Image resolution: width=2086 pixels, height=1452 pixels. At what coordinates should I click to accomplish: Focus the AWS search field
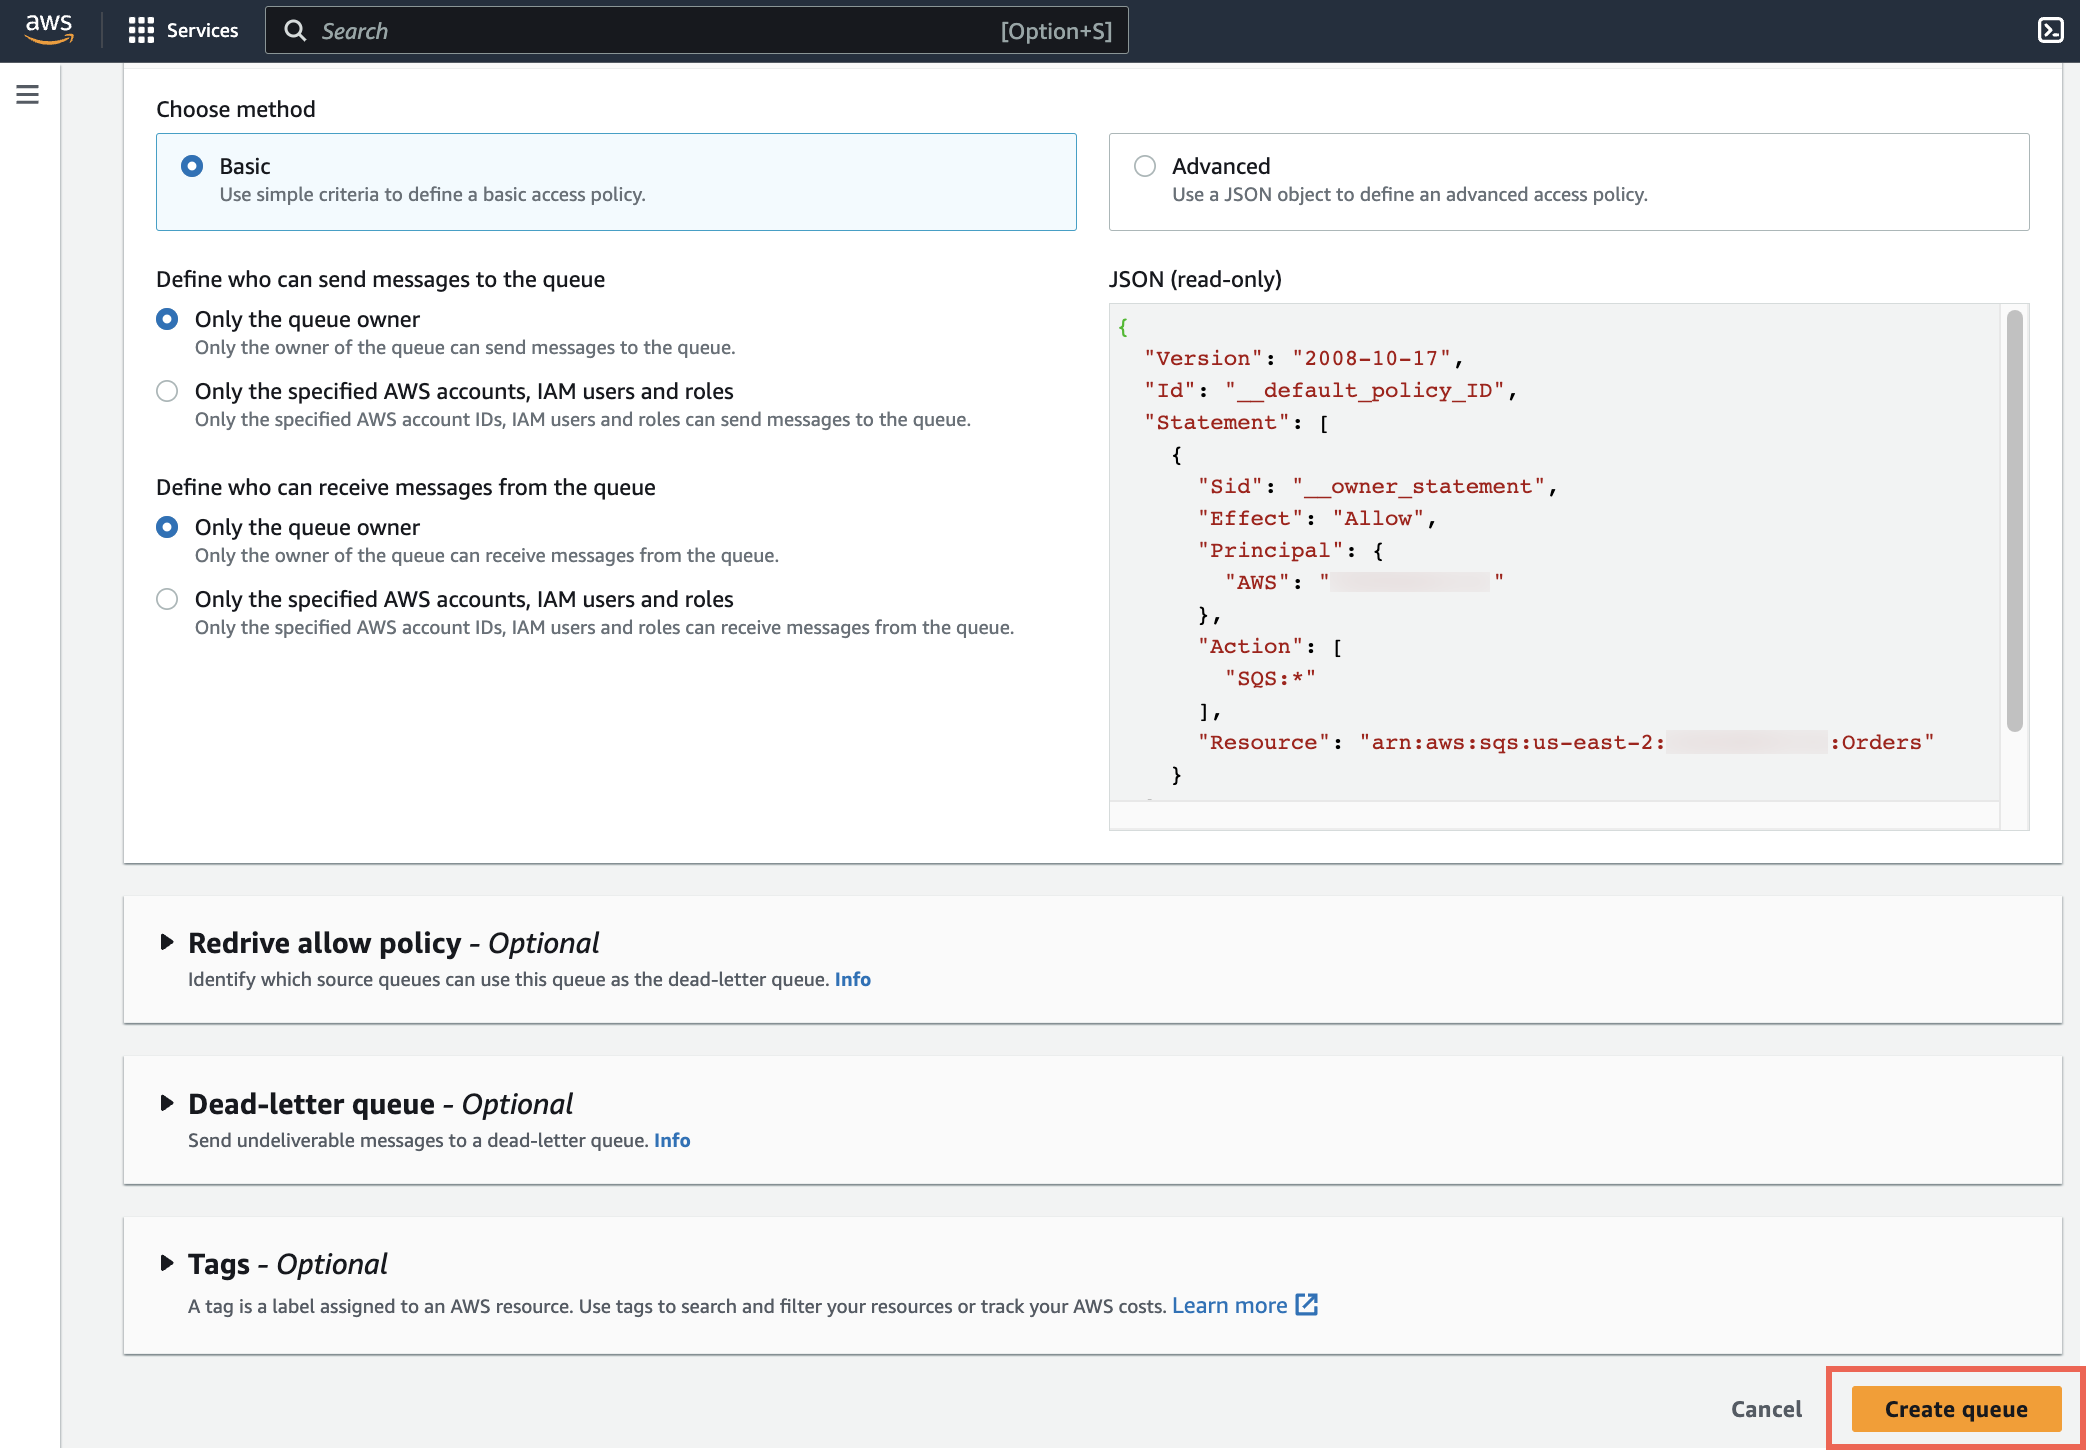(x=697, y=31)
